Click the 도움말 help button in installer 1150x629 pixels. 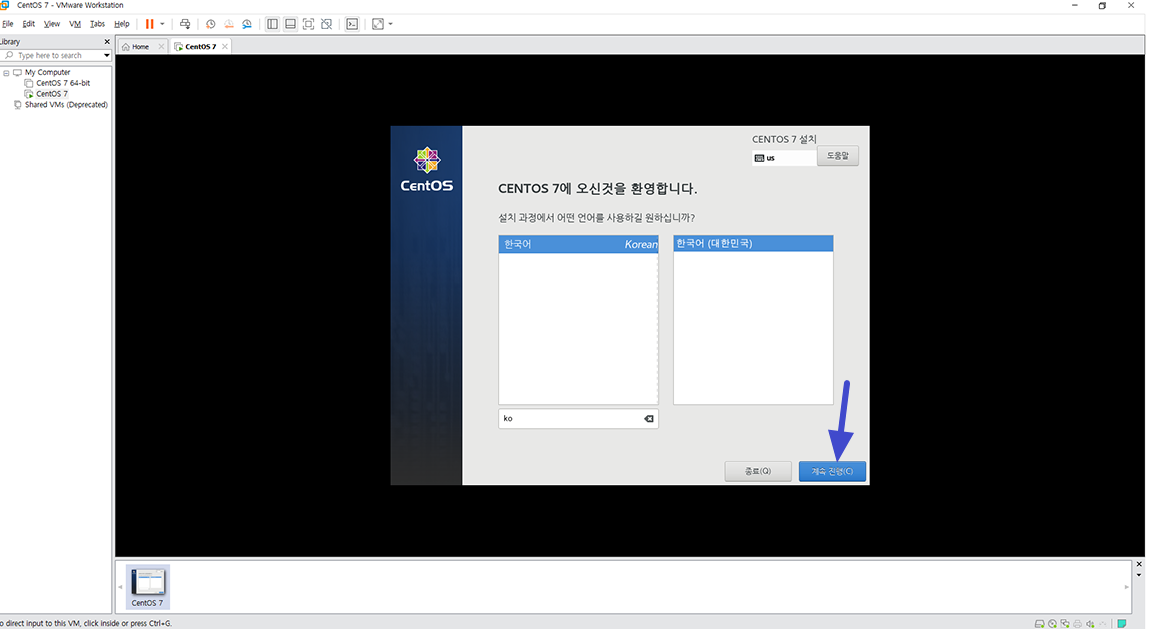click(x=838, y=155)
